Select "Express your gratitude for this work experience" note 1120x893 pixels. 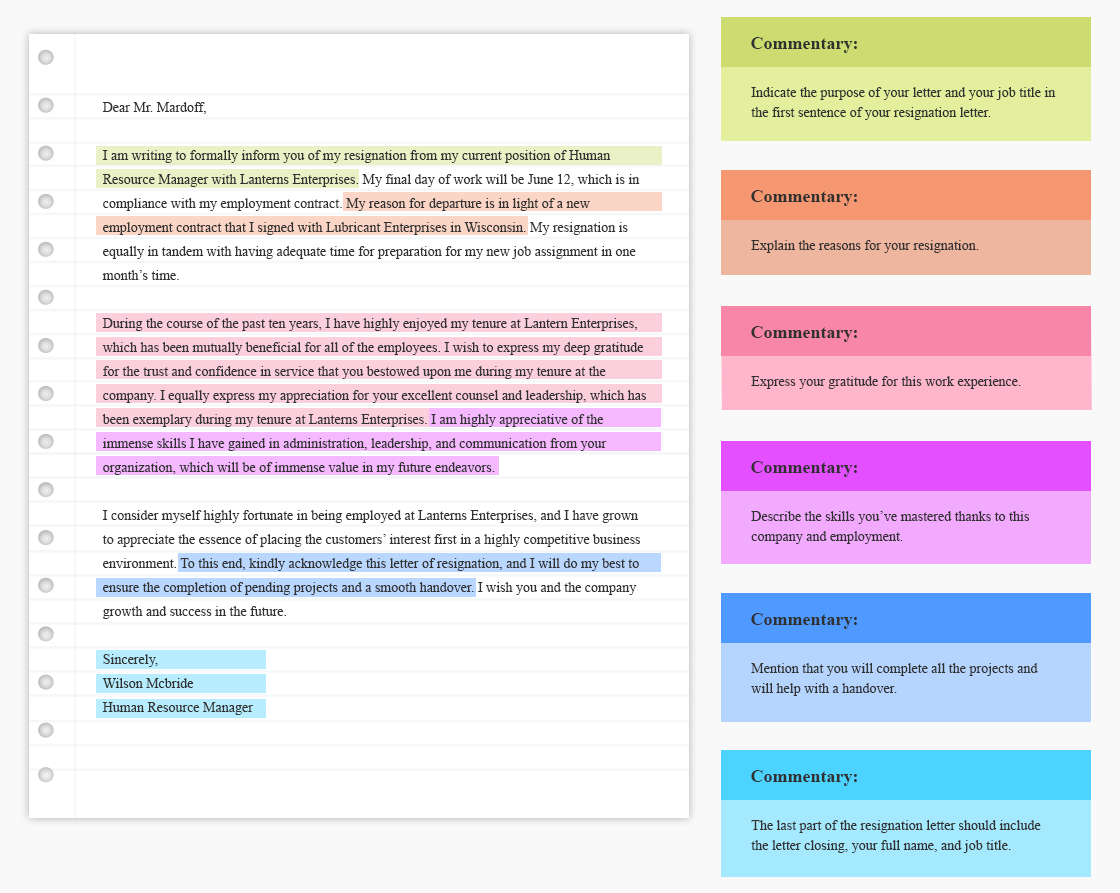point(885,381)
